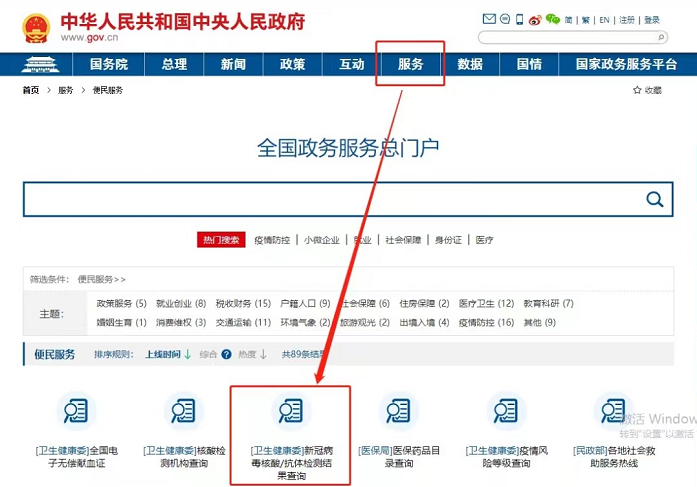This screenshot has height=487, width=697.
Task: Click the small magnifier in top search box
Action: click(661, 37)
